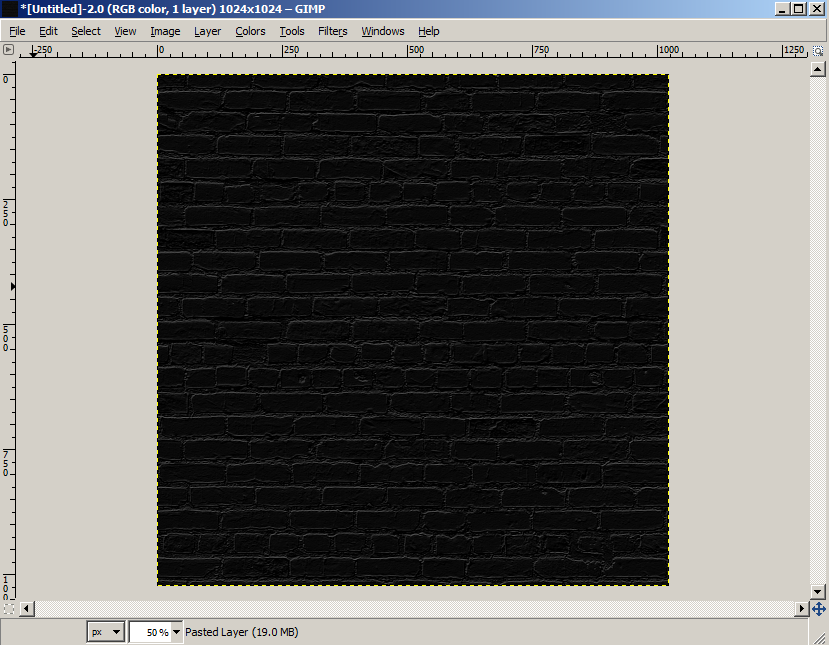Click the image menu arrow button at ruler corner
The height and width of the screenshot is (645, 829).
(8, 50)
